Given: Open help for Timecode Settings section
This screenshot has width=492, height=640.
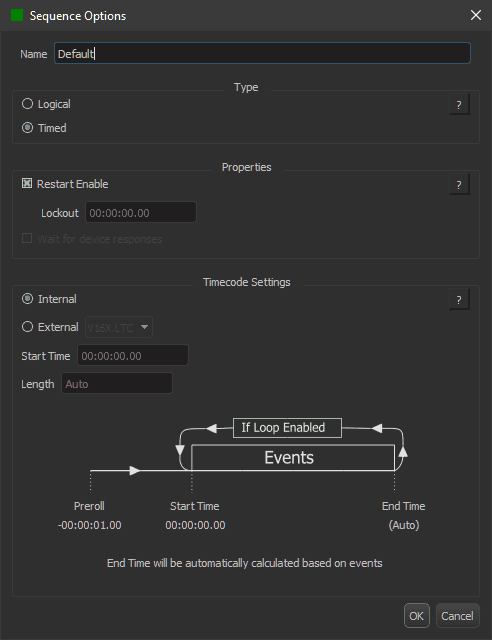Looking at the screenshot, I should [459, 300].
